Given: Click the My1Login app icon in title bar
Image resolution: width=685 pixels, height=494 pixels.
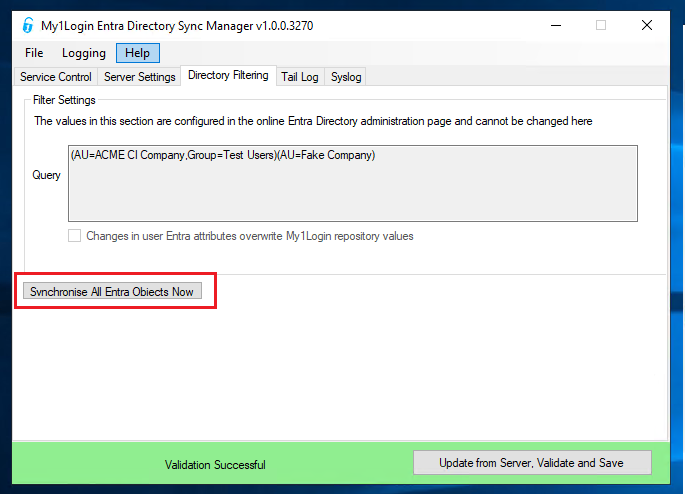Looking at the screenshot, I should pos(28,25).
